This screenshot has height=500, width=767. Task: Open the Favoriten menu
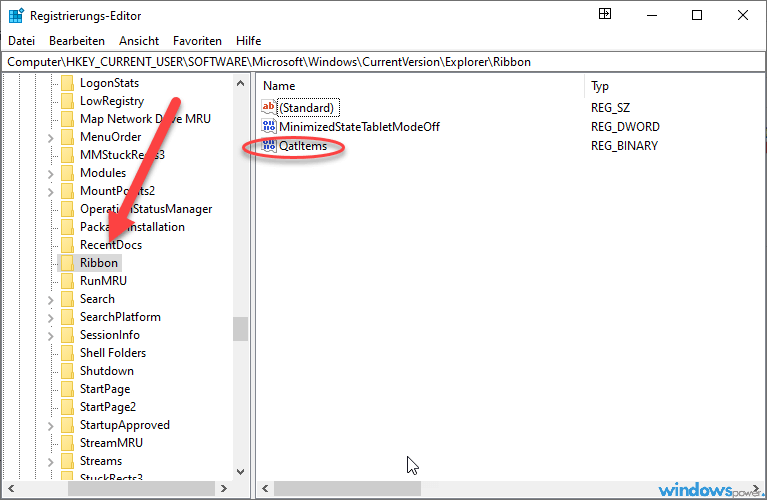tap(197, 41)
